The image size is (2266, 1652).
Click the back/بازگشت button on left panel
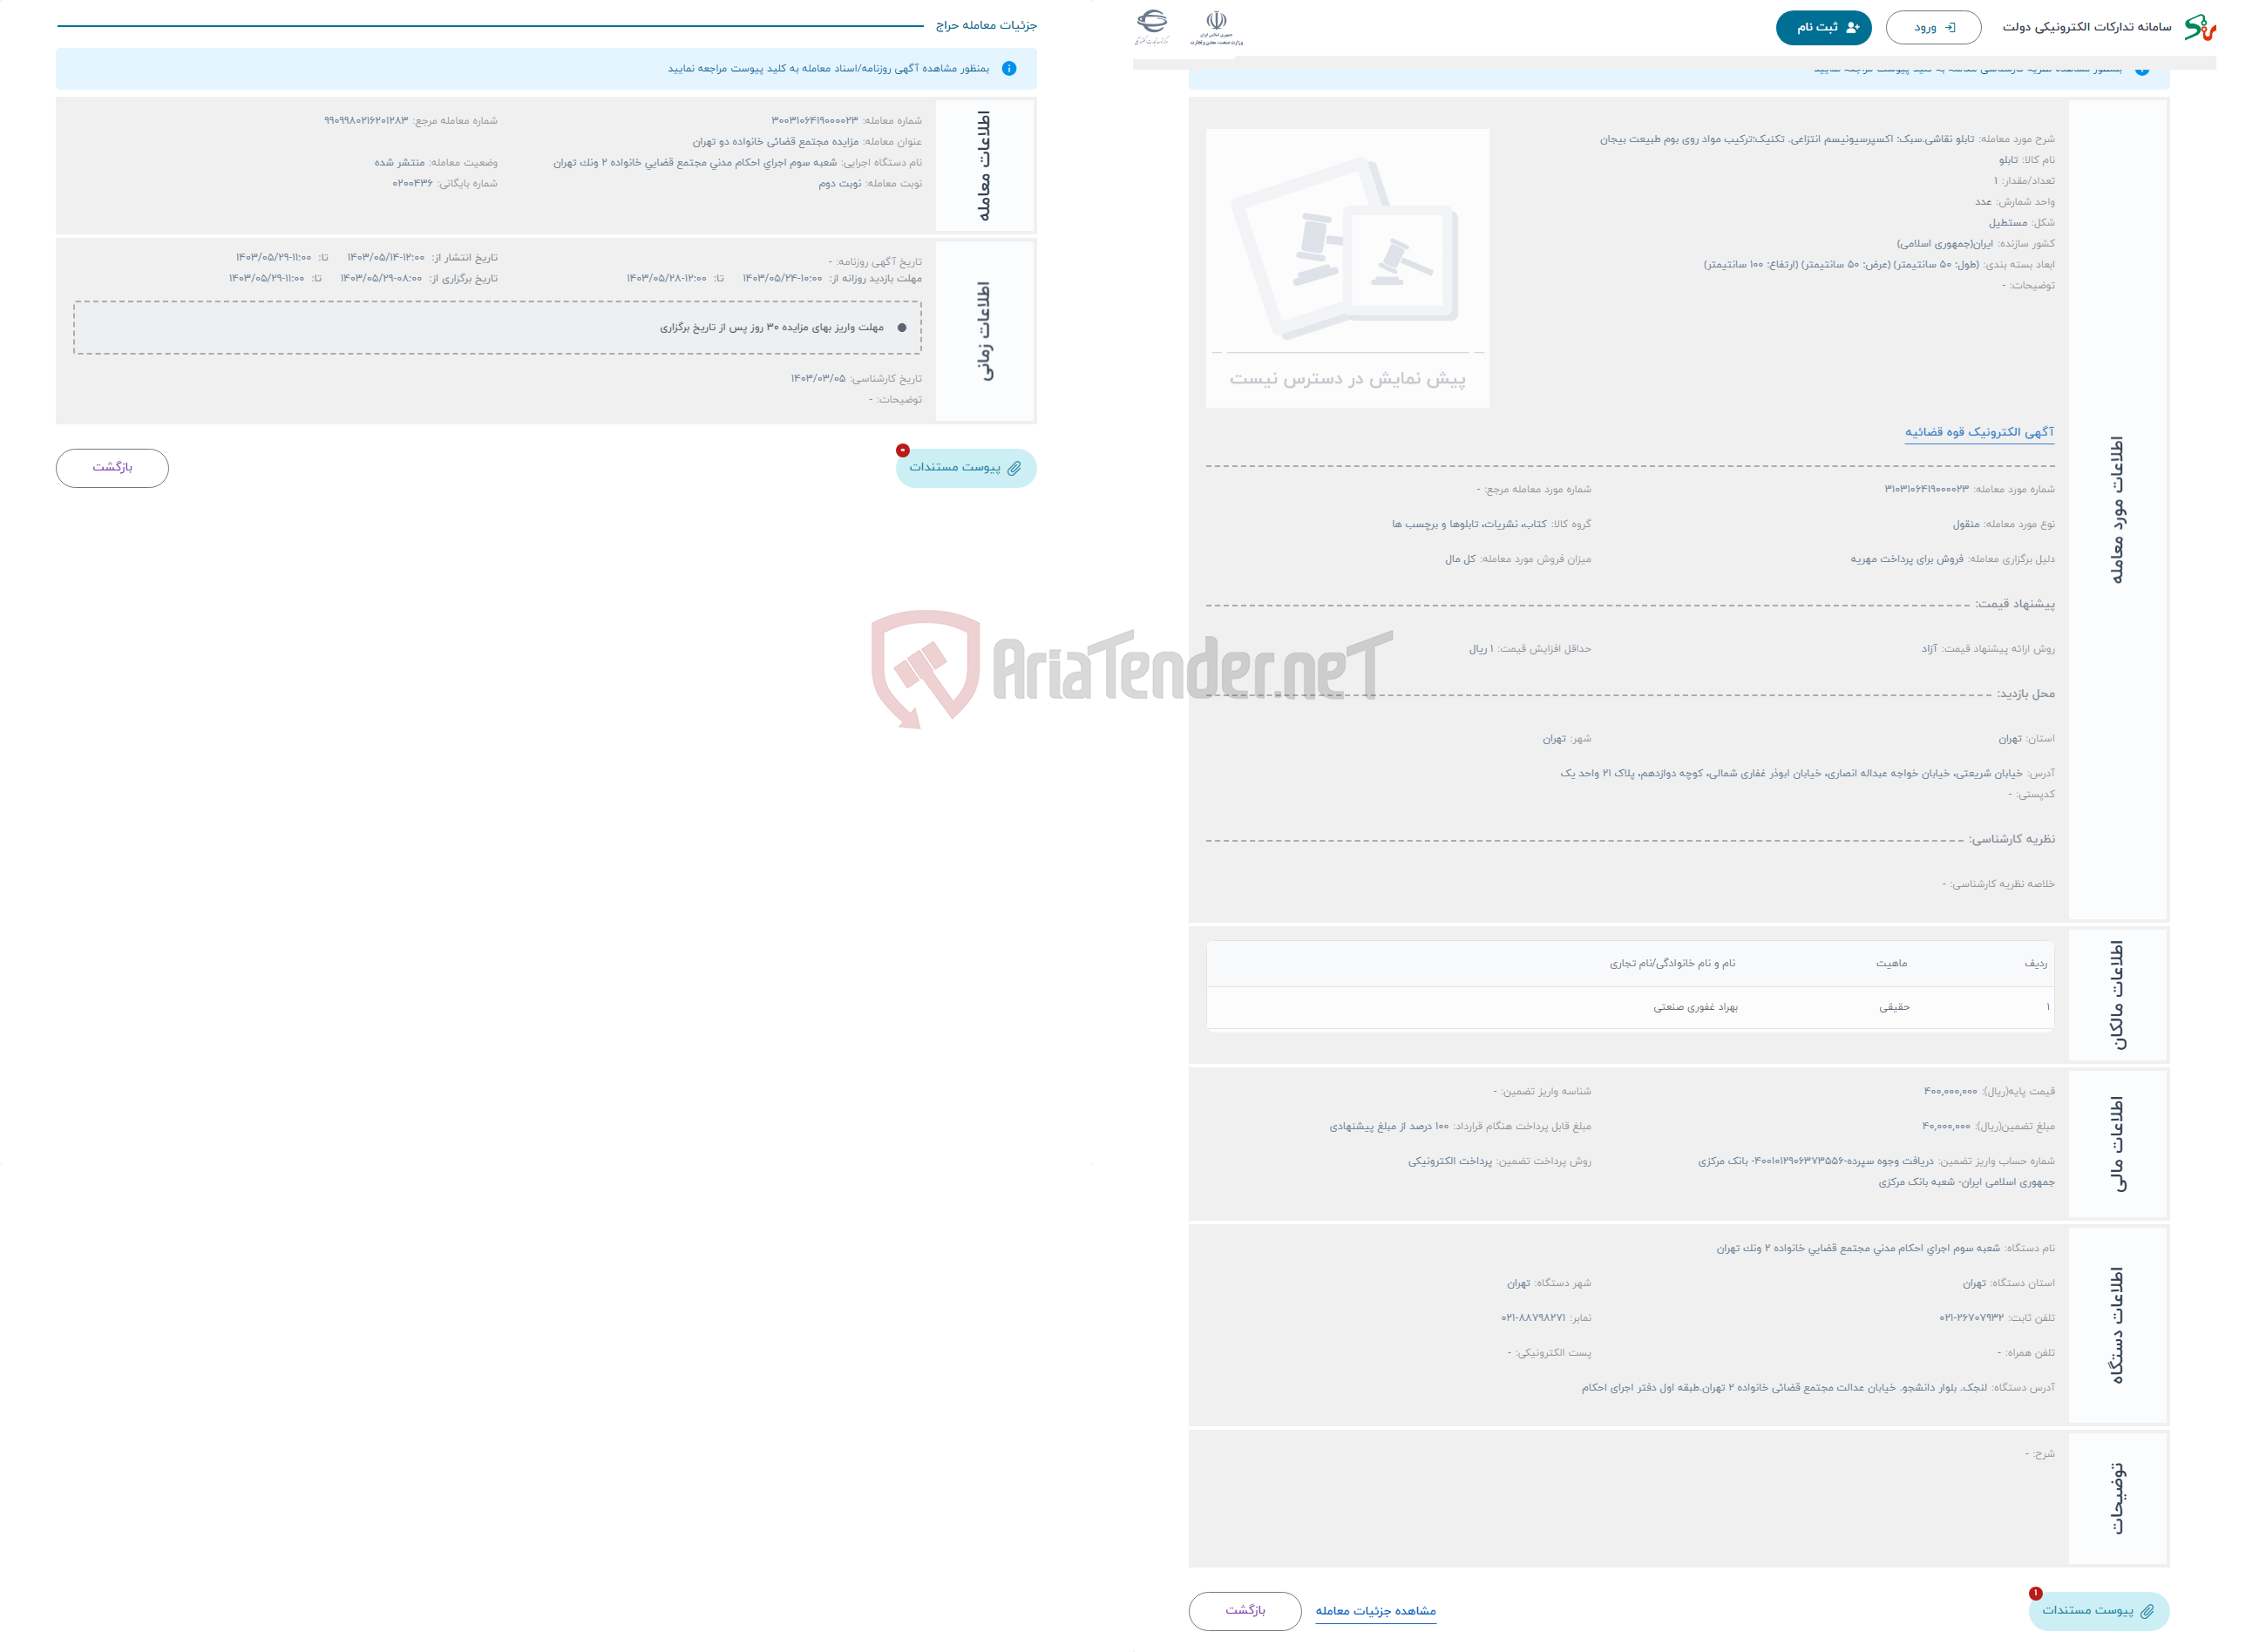(x=111, y=466)
